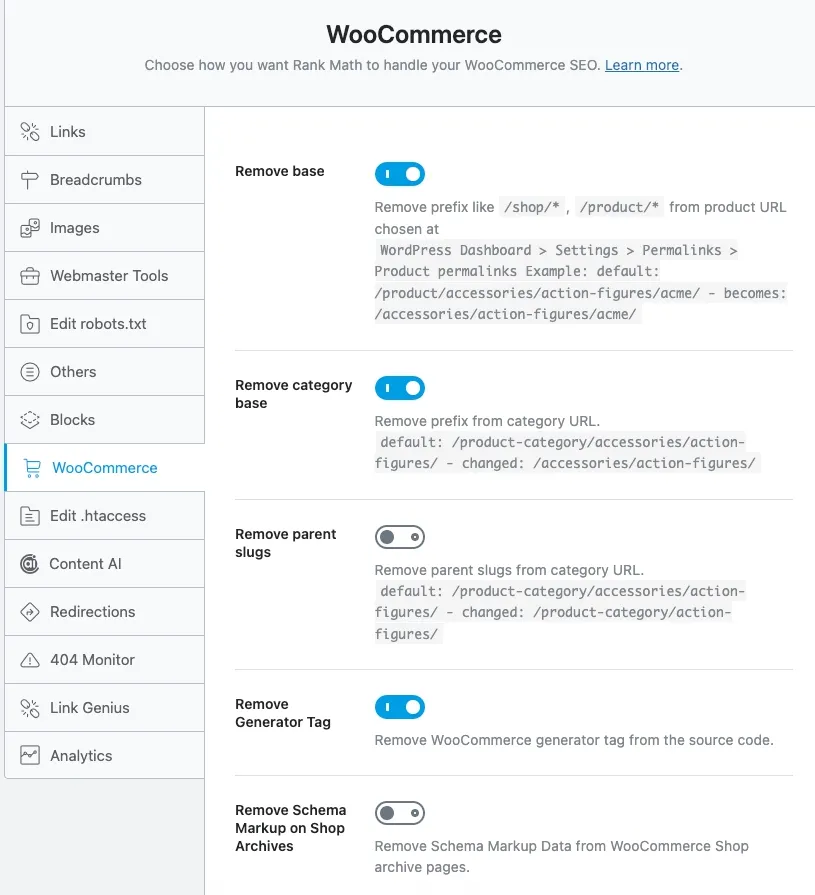Screen dimensions: 815x895
Task: Open Webmaster Tools section
Action: [x=104, y=276]
